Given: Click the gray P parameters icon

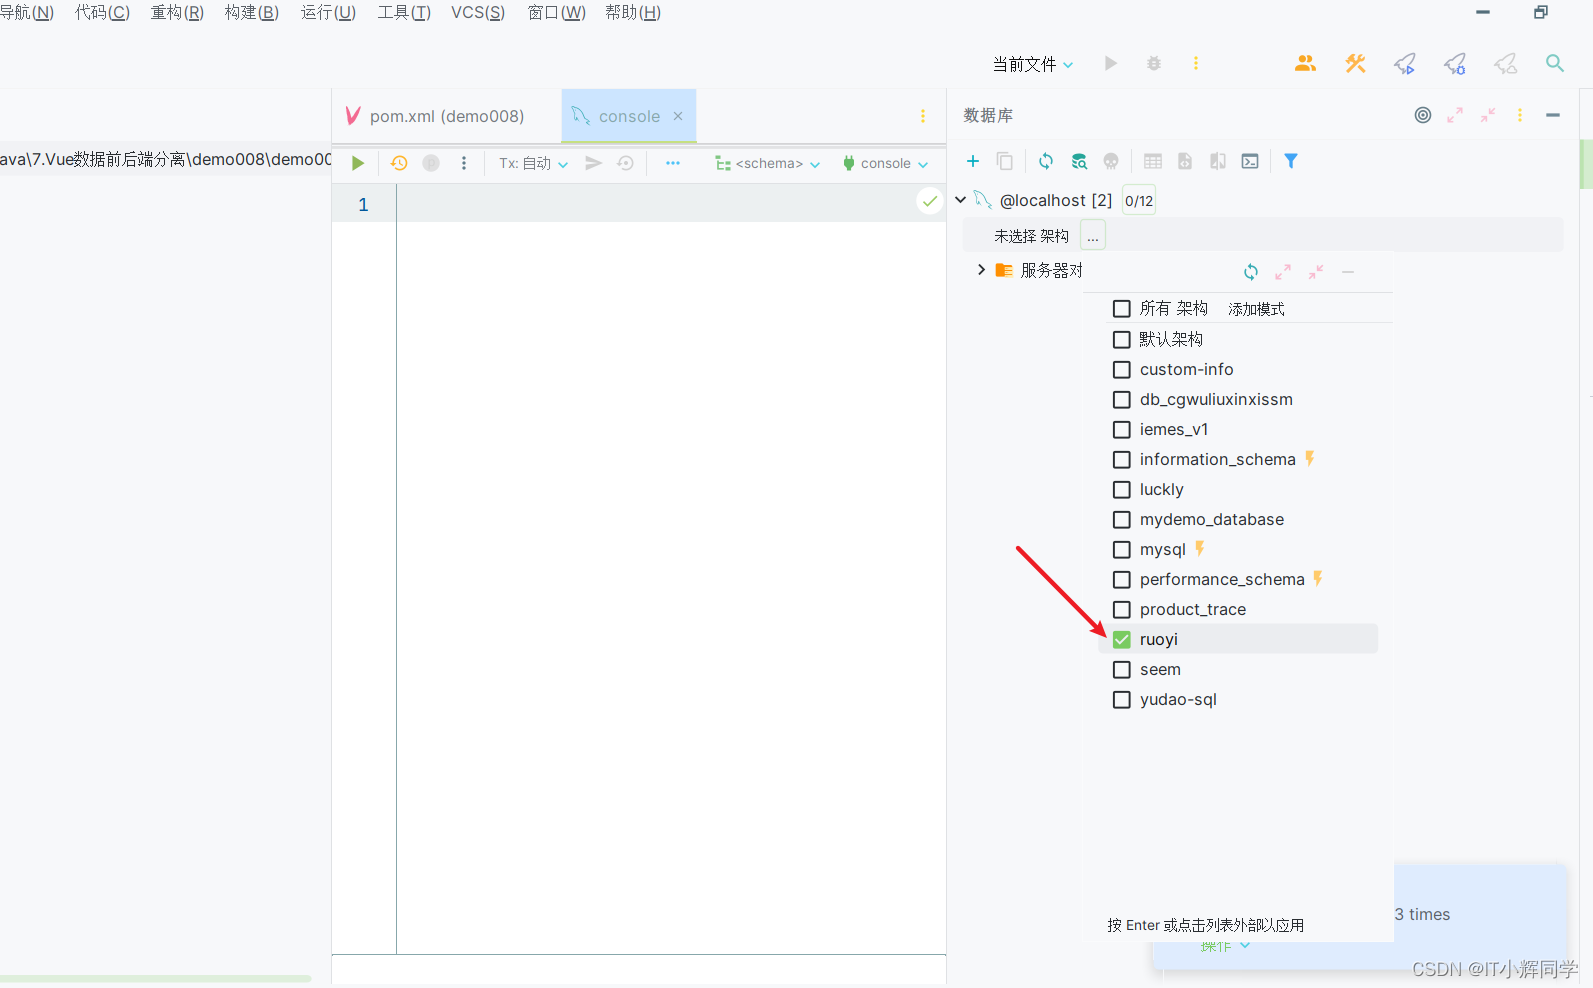Looking at the screenshot, I should pyautogui.click(x=431, y=163).
